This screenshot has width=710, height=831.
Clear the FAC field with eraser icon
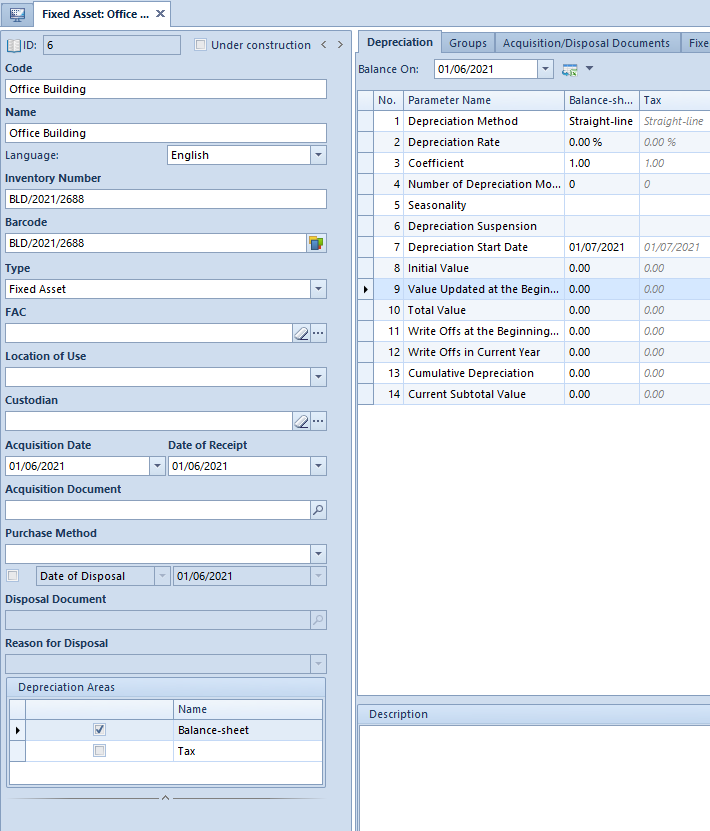(x=301, y=333)
